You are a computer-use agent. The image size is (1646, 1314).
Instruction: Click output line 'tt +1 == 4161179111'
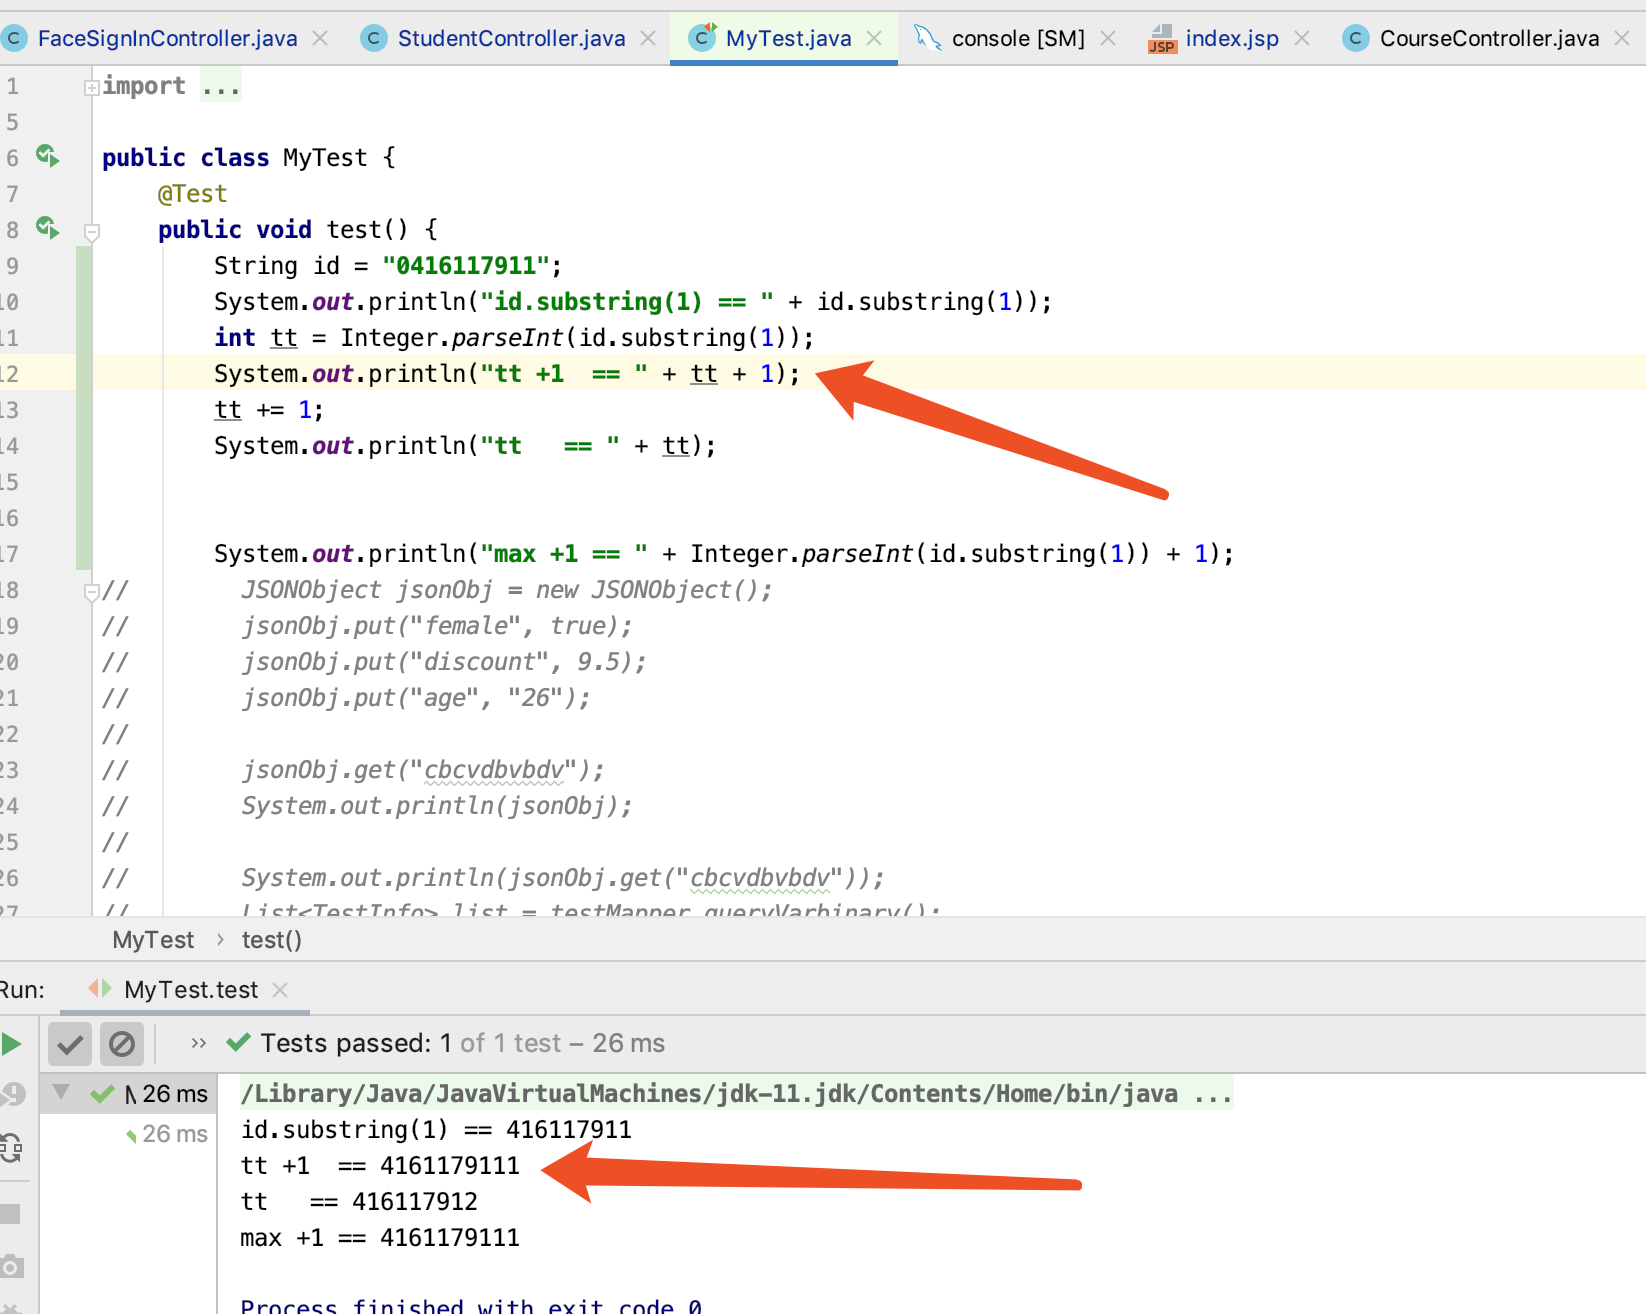click(380, 1166)
